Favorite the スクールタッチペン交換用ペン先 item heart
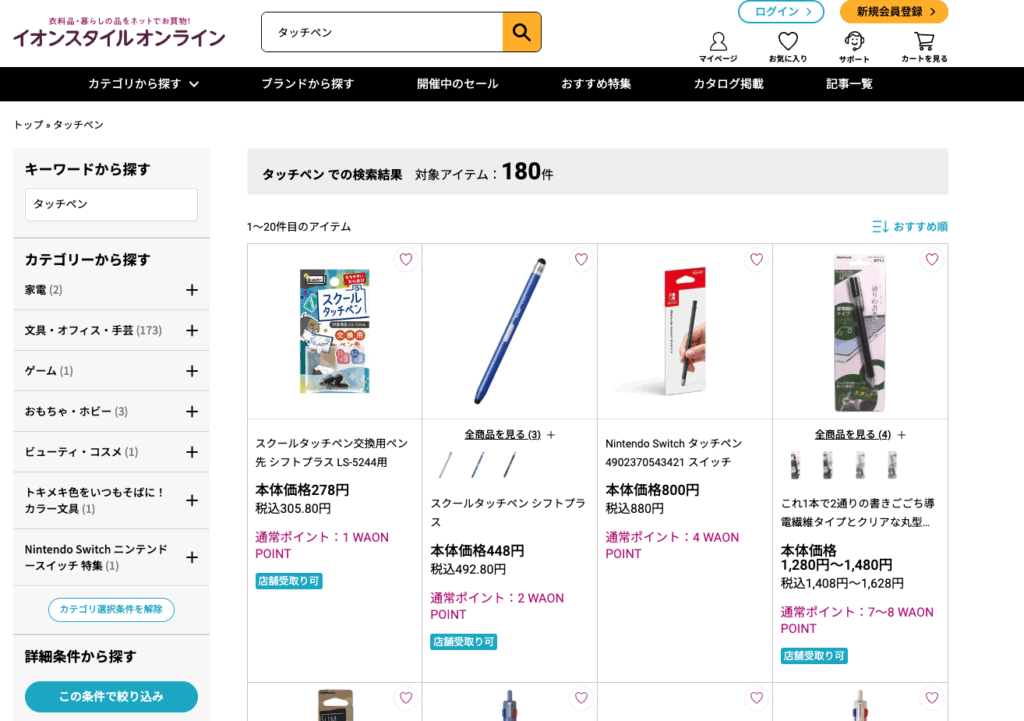Image resolution: width=1024 pixels, height=721 pixels. [406, 259]
